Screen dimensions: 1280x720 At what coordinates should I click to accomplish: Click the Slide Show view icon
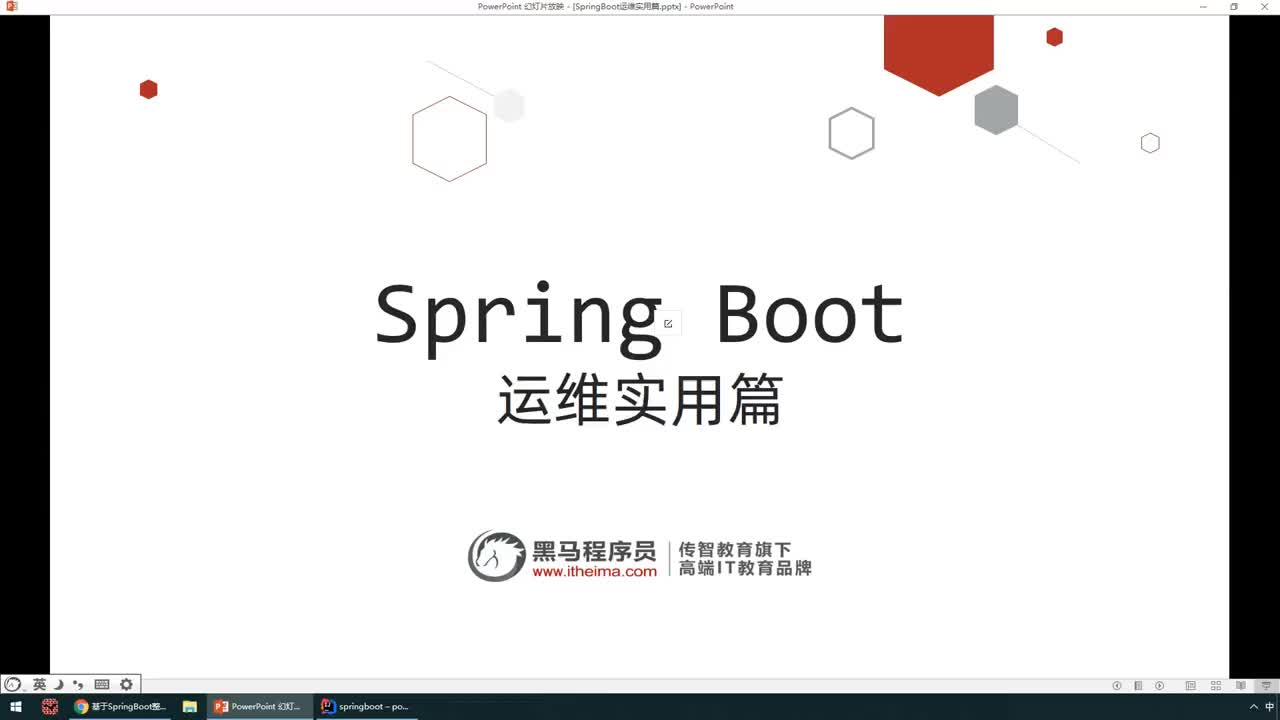1266,686
